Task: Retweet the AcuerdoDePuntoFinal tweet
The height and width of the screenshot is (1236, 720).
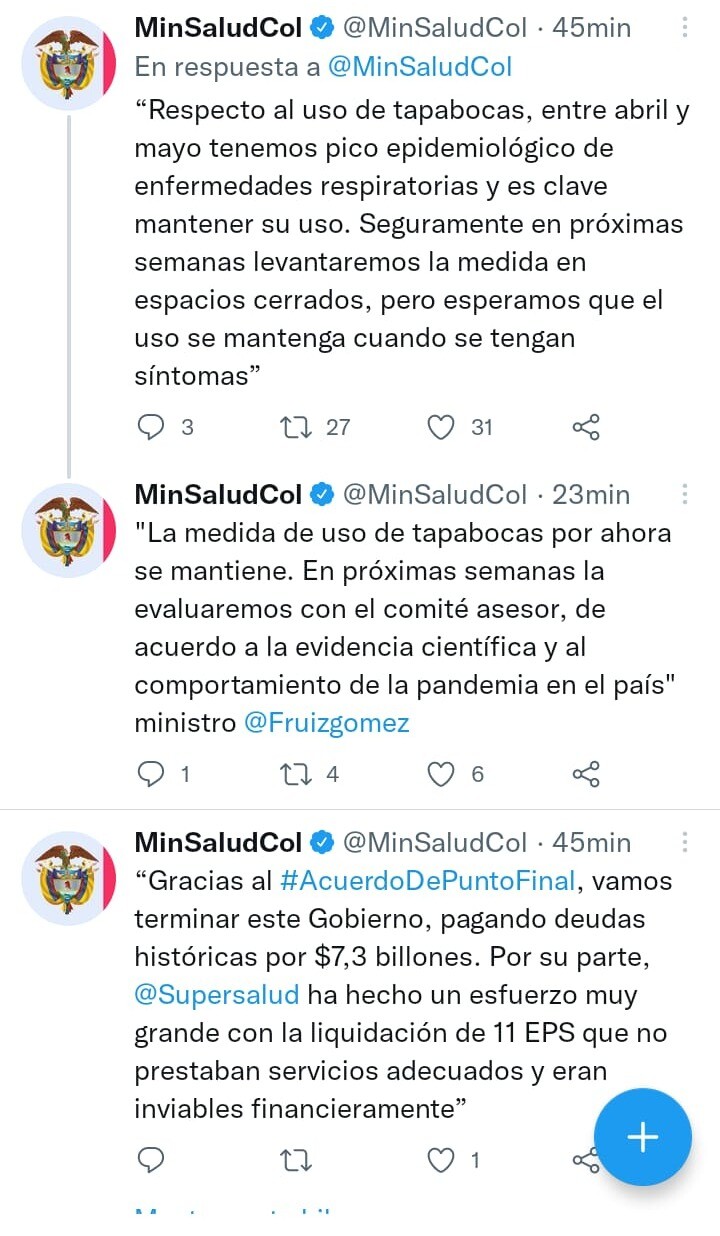Action: (x=295, y=1160)
